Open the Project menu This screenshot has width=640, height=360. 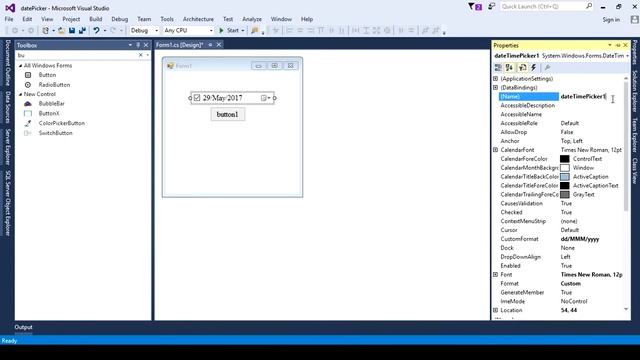click(x=71, y=19)
